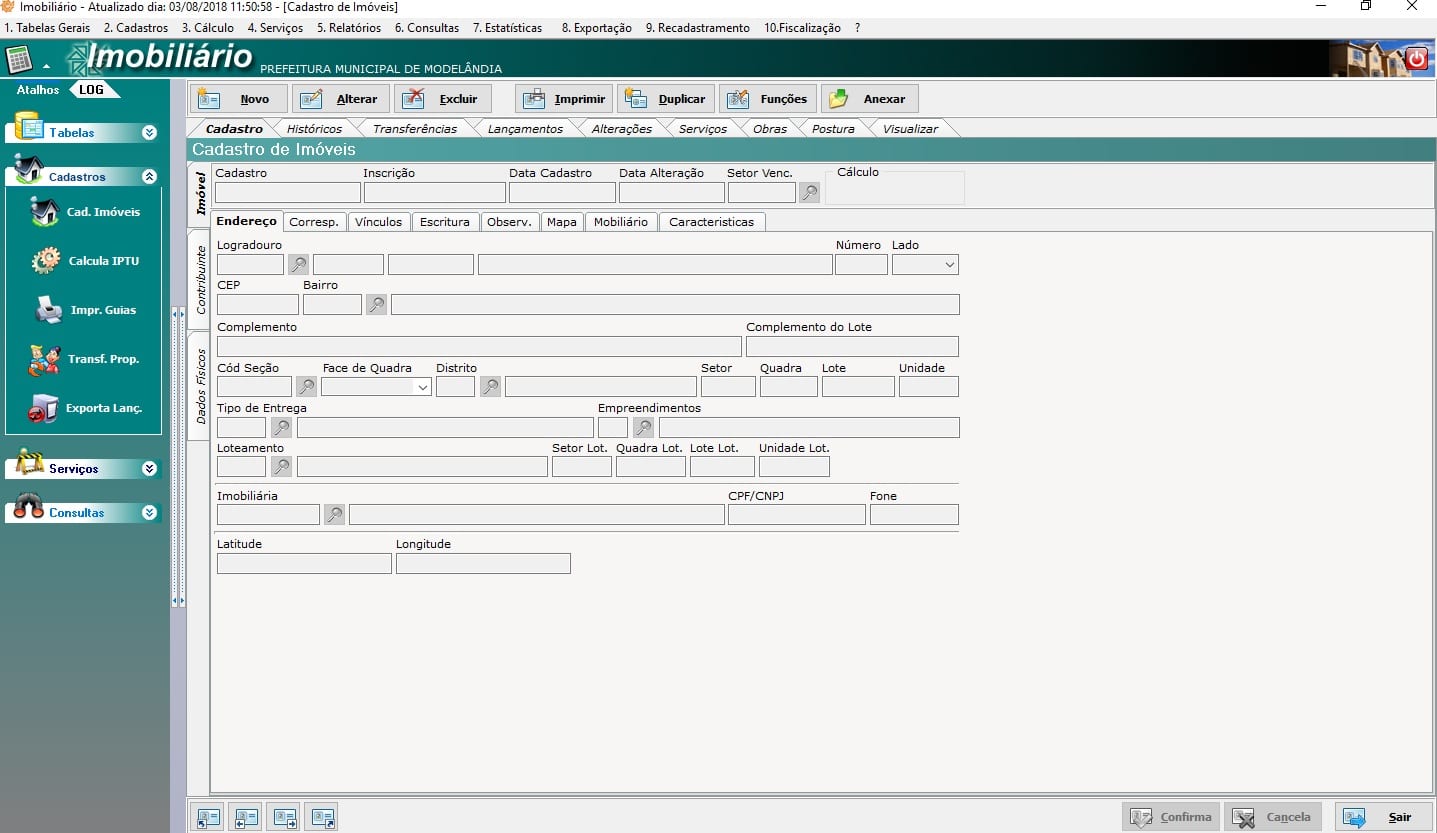The image size is (1437, 833).
Task: Click the red power icon in header
Action: click(1416, 59)
